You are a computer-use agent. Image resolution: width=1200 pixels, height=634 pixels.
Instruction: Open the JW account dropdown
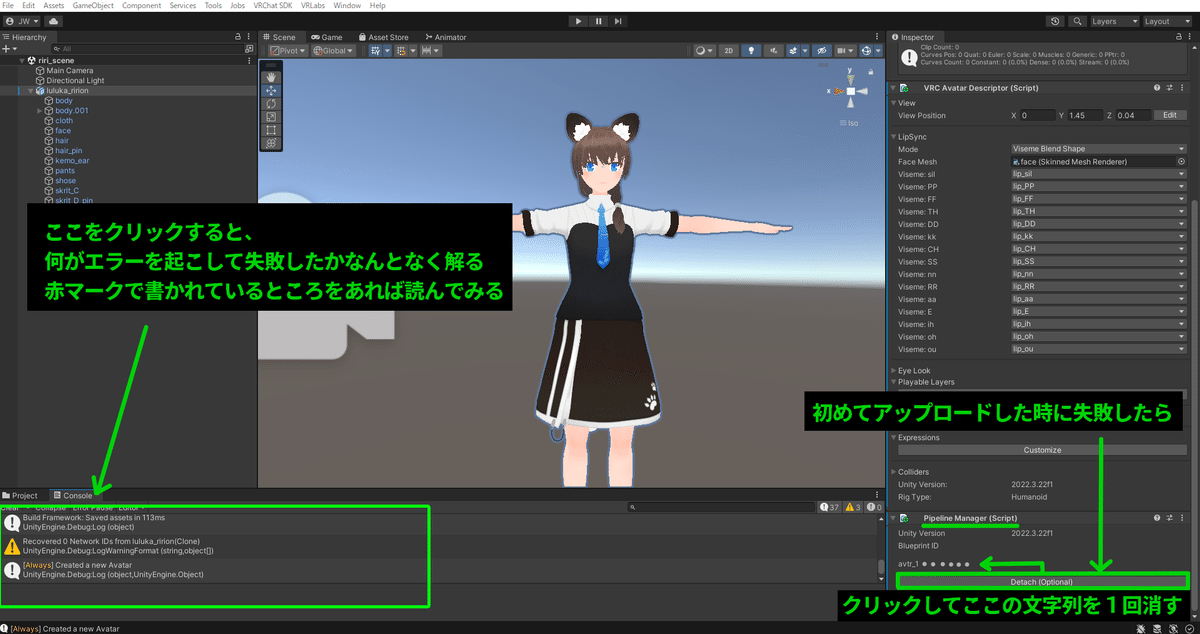(22, 21)
